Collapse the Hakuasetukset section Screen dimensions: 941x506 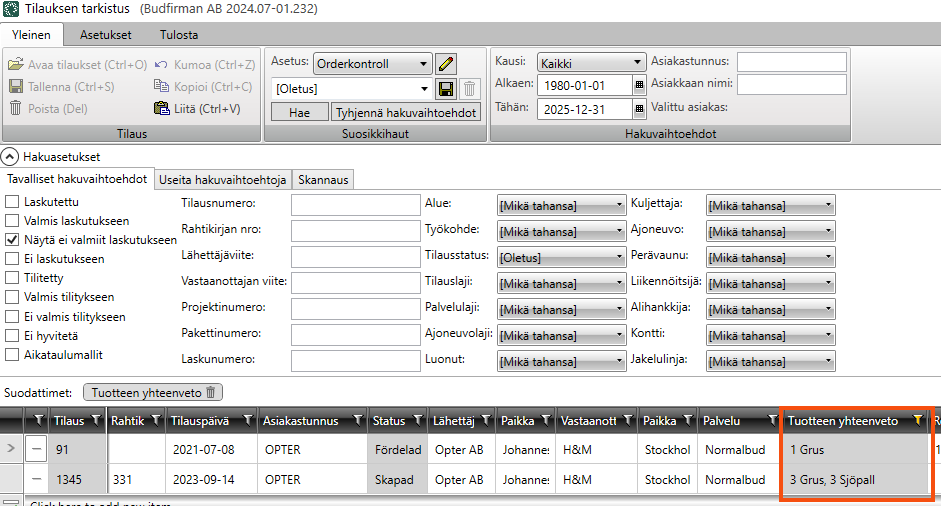click(x=10, y=156)
